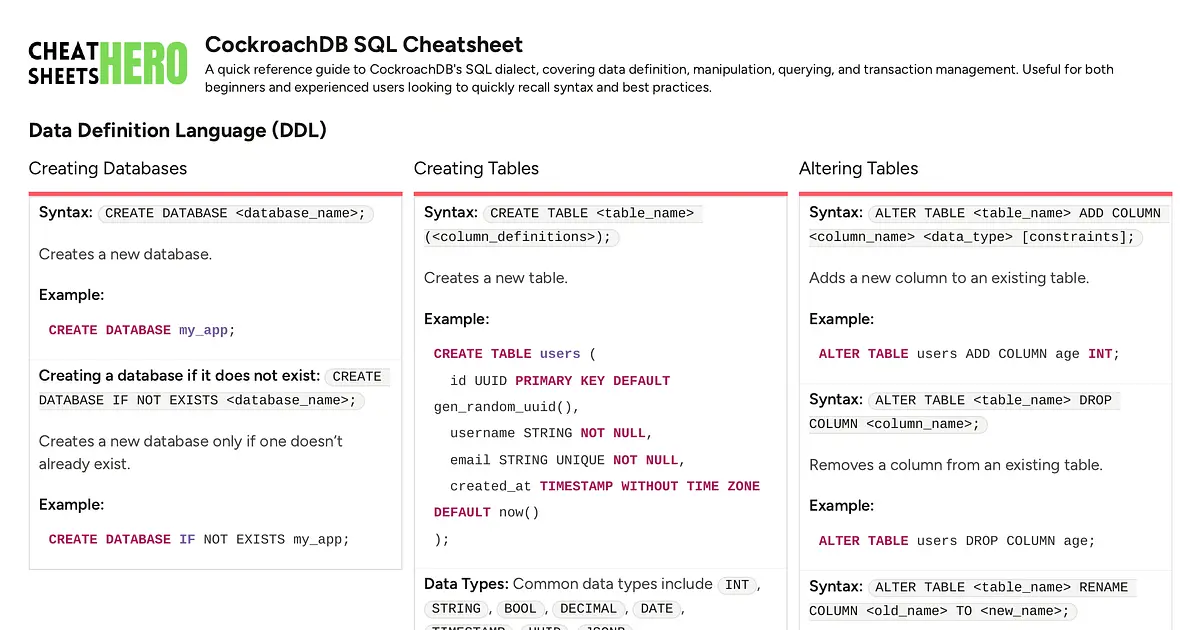The height and width of the screenshot is (630, 1200).
Task: Open the Data Definition Language (DDL) heading
Action: coord(177,130)
